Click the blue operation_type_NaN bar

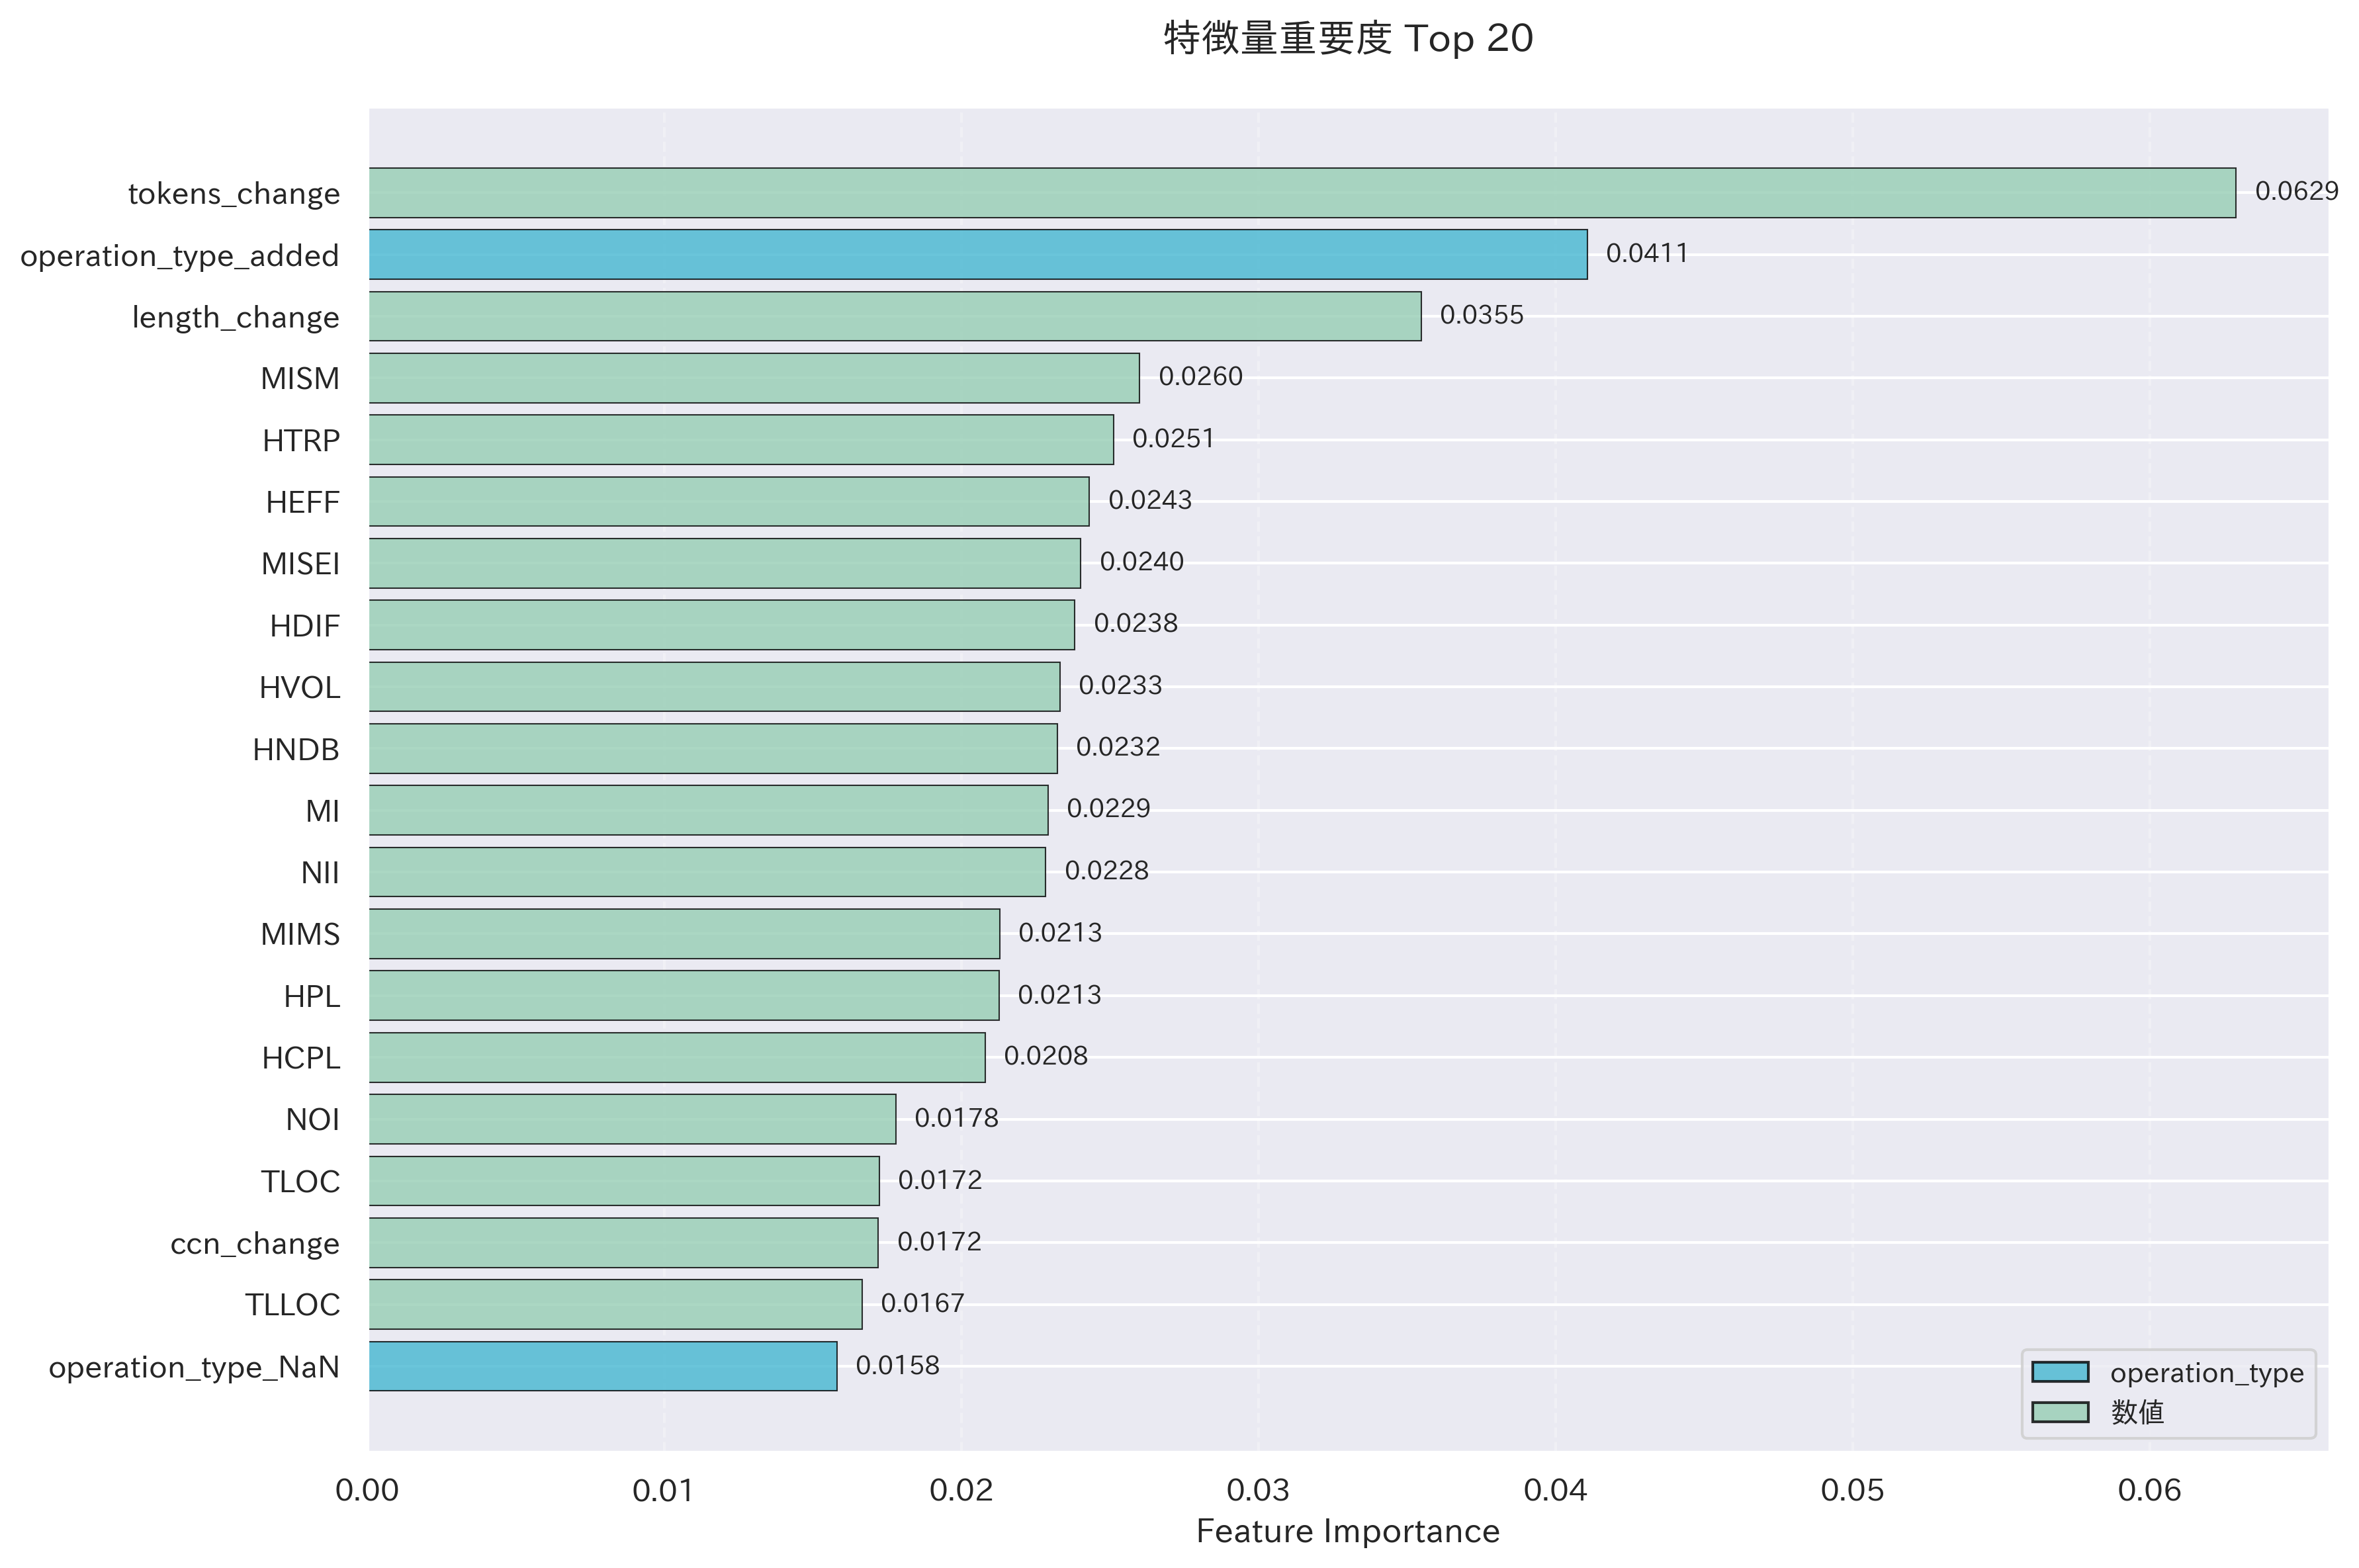602,1366
